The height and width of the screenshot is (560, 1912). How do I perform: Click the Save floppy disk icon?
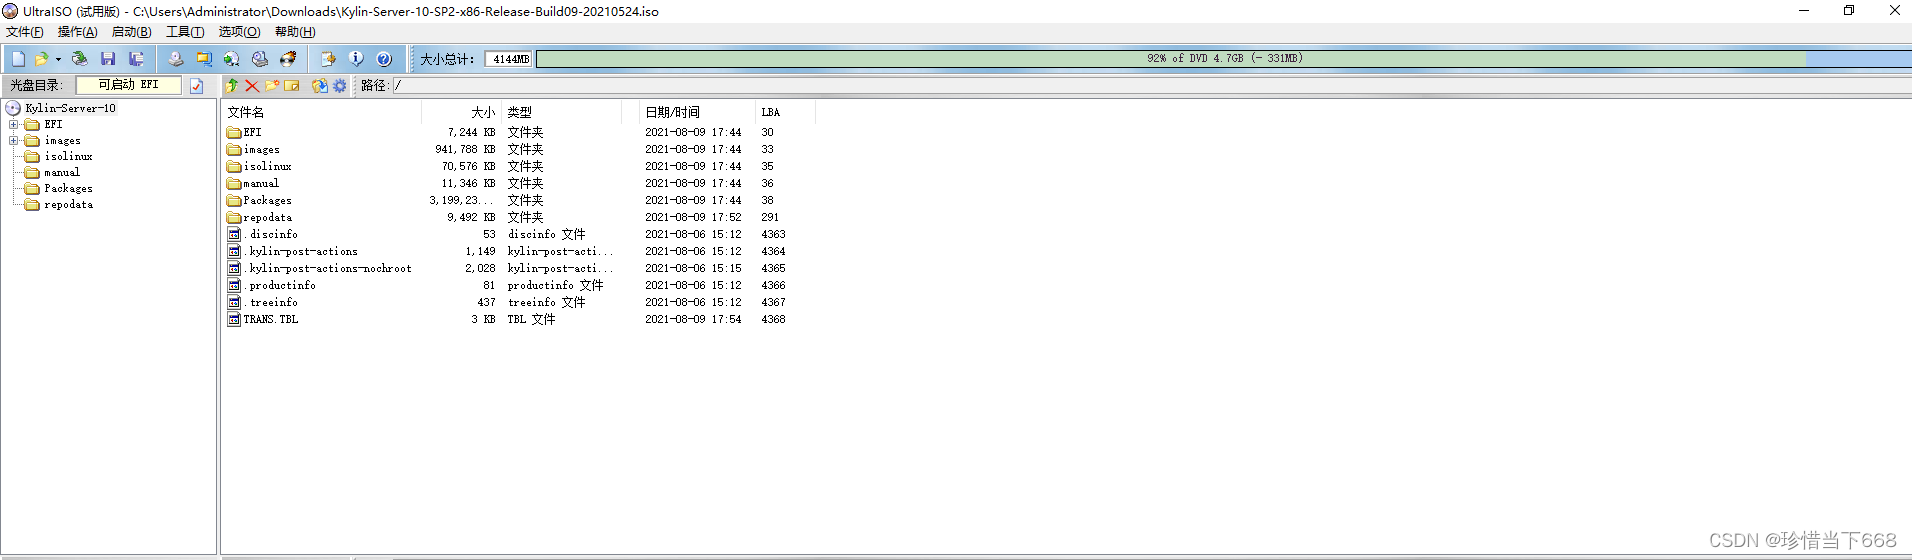coord(108,59)
